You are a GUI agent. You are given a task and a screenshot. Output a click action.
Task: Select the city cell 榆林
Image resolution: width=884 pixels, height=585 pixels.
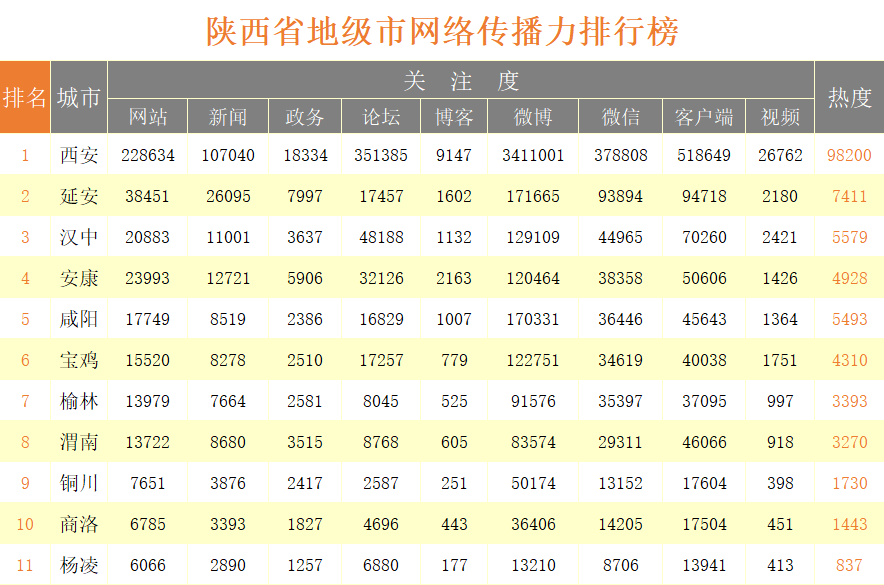tap(79, 401)
